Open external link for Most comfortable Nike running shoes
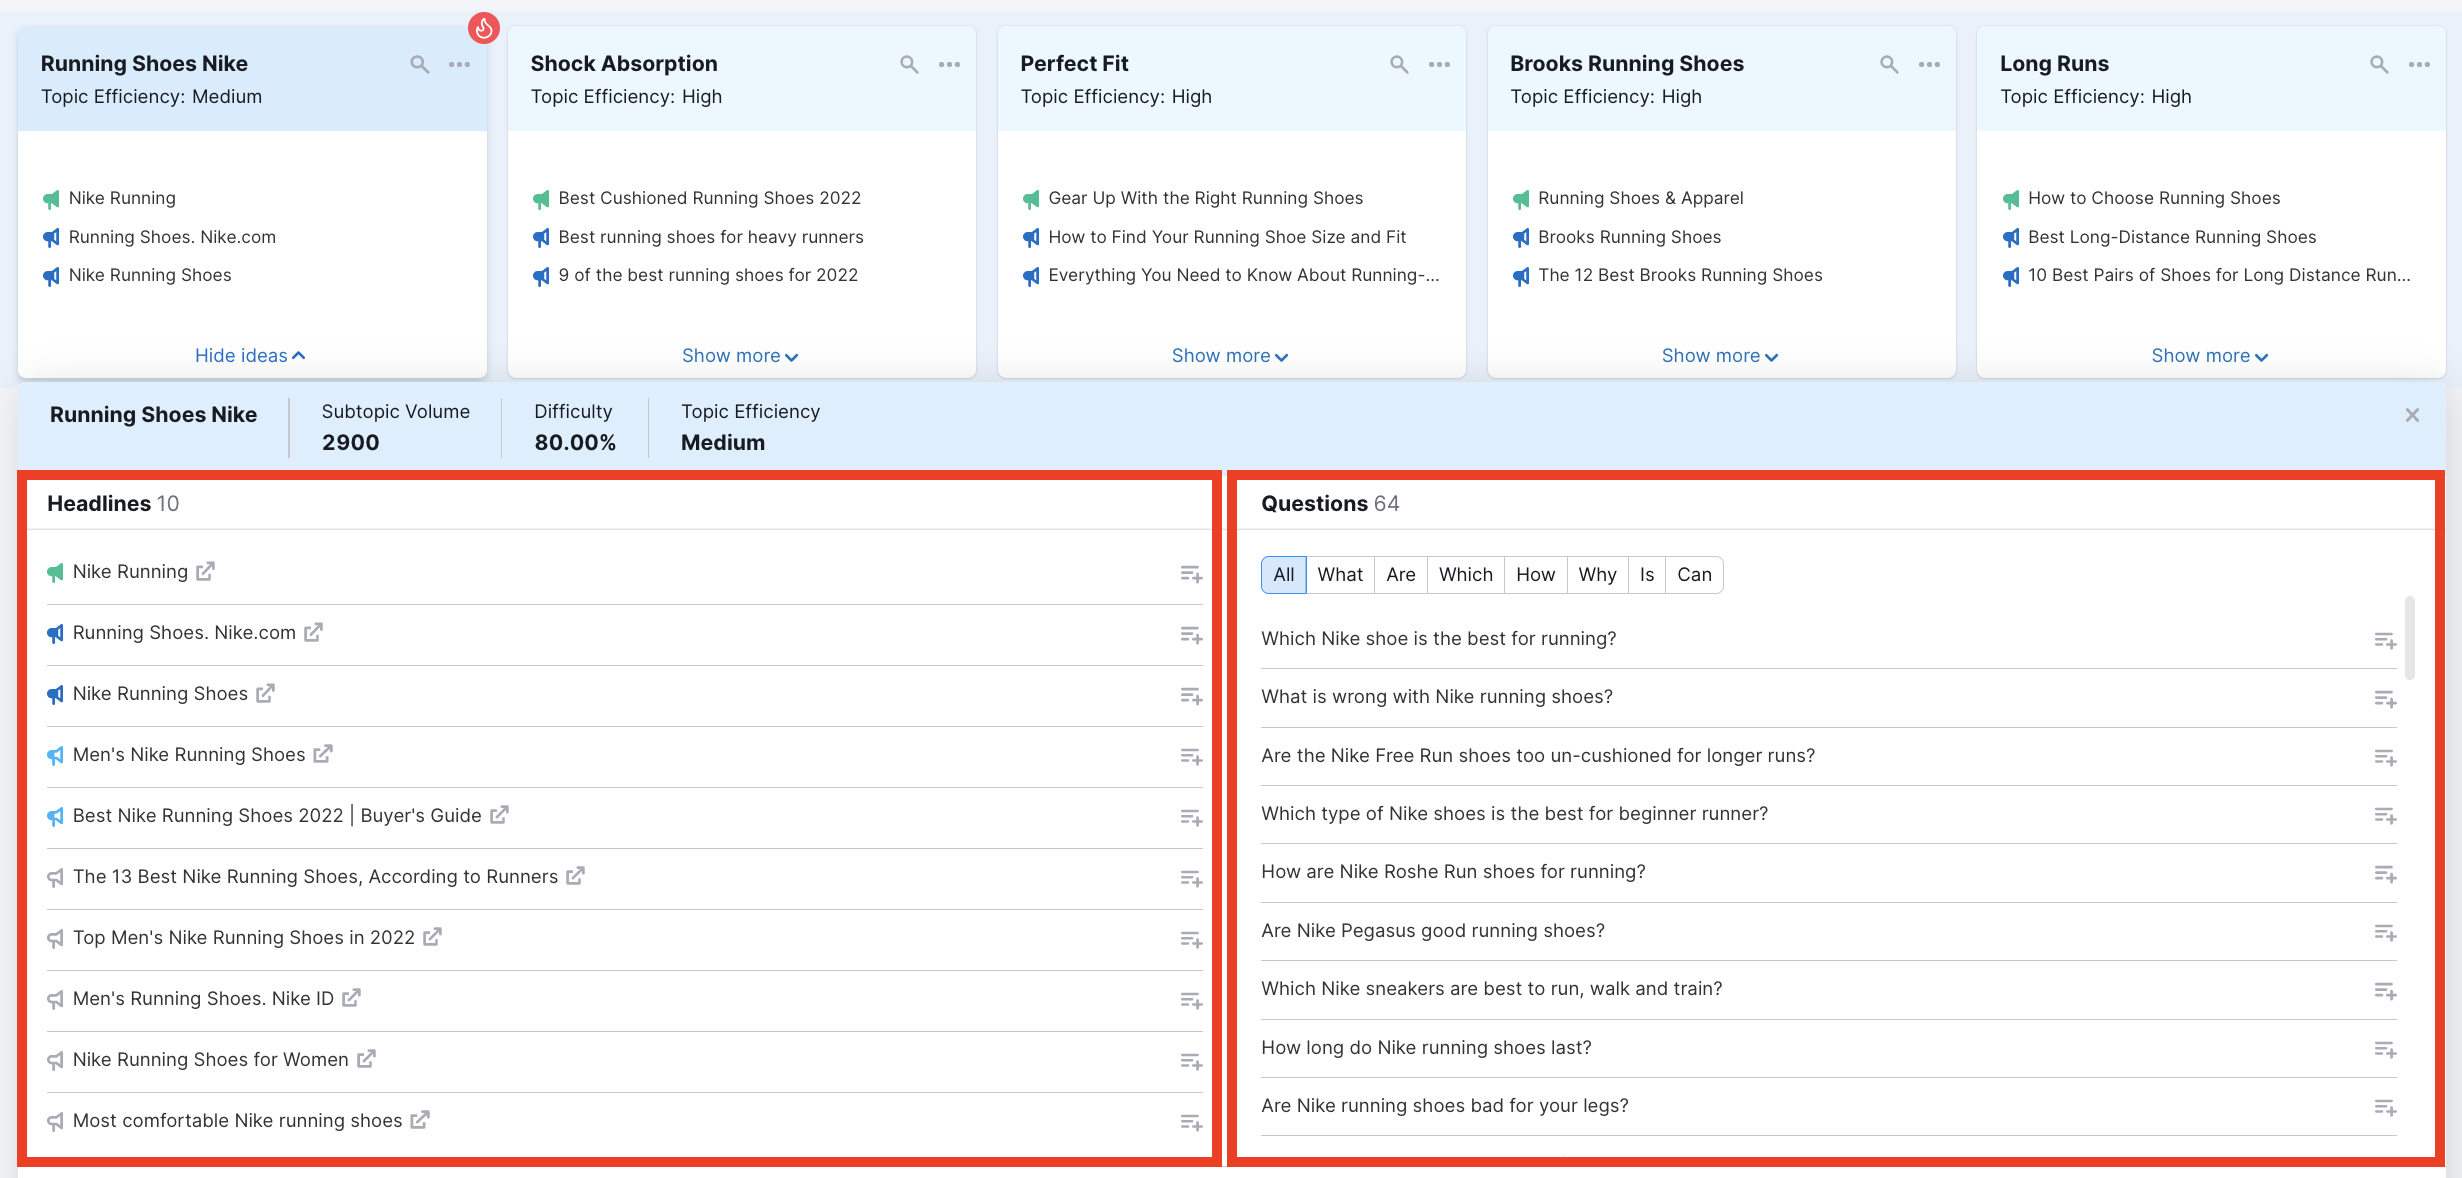 click(x=420, y=1121)
